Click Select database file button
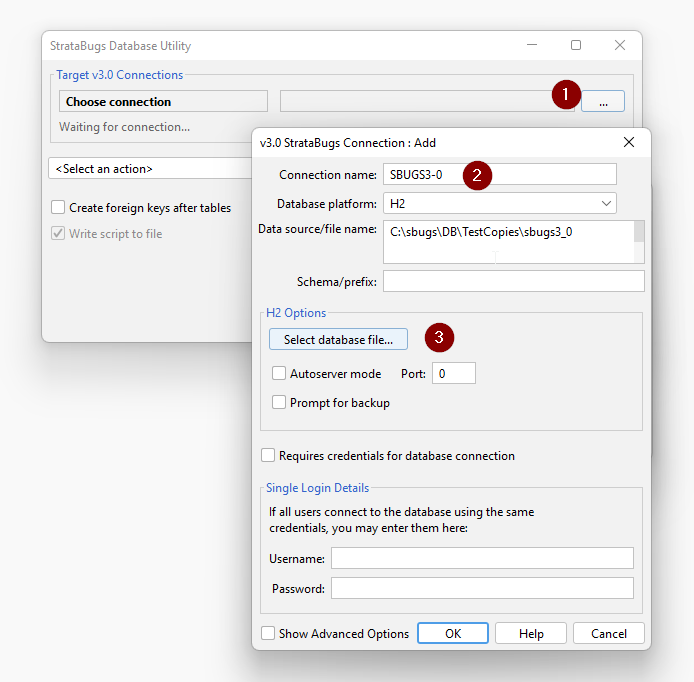This screenshot has width=694, height=682. coord(338,339)
